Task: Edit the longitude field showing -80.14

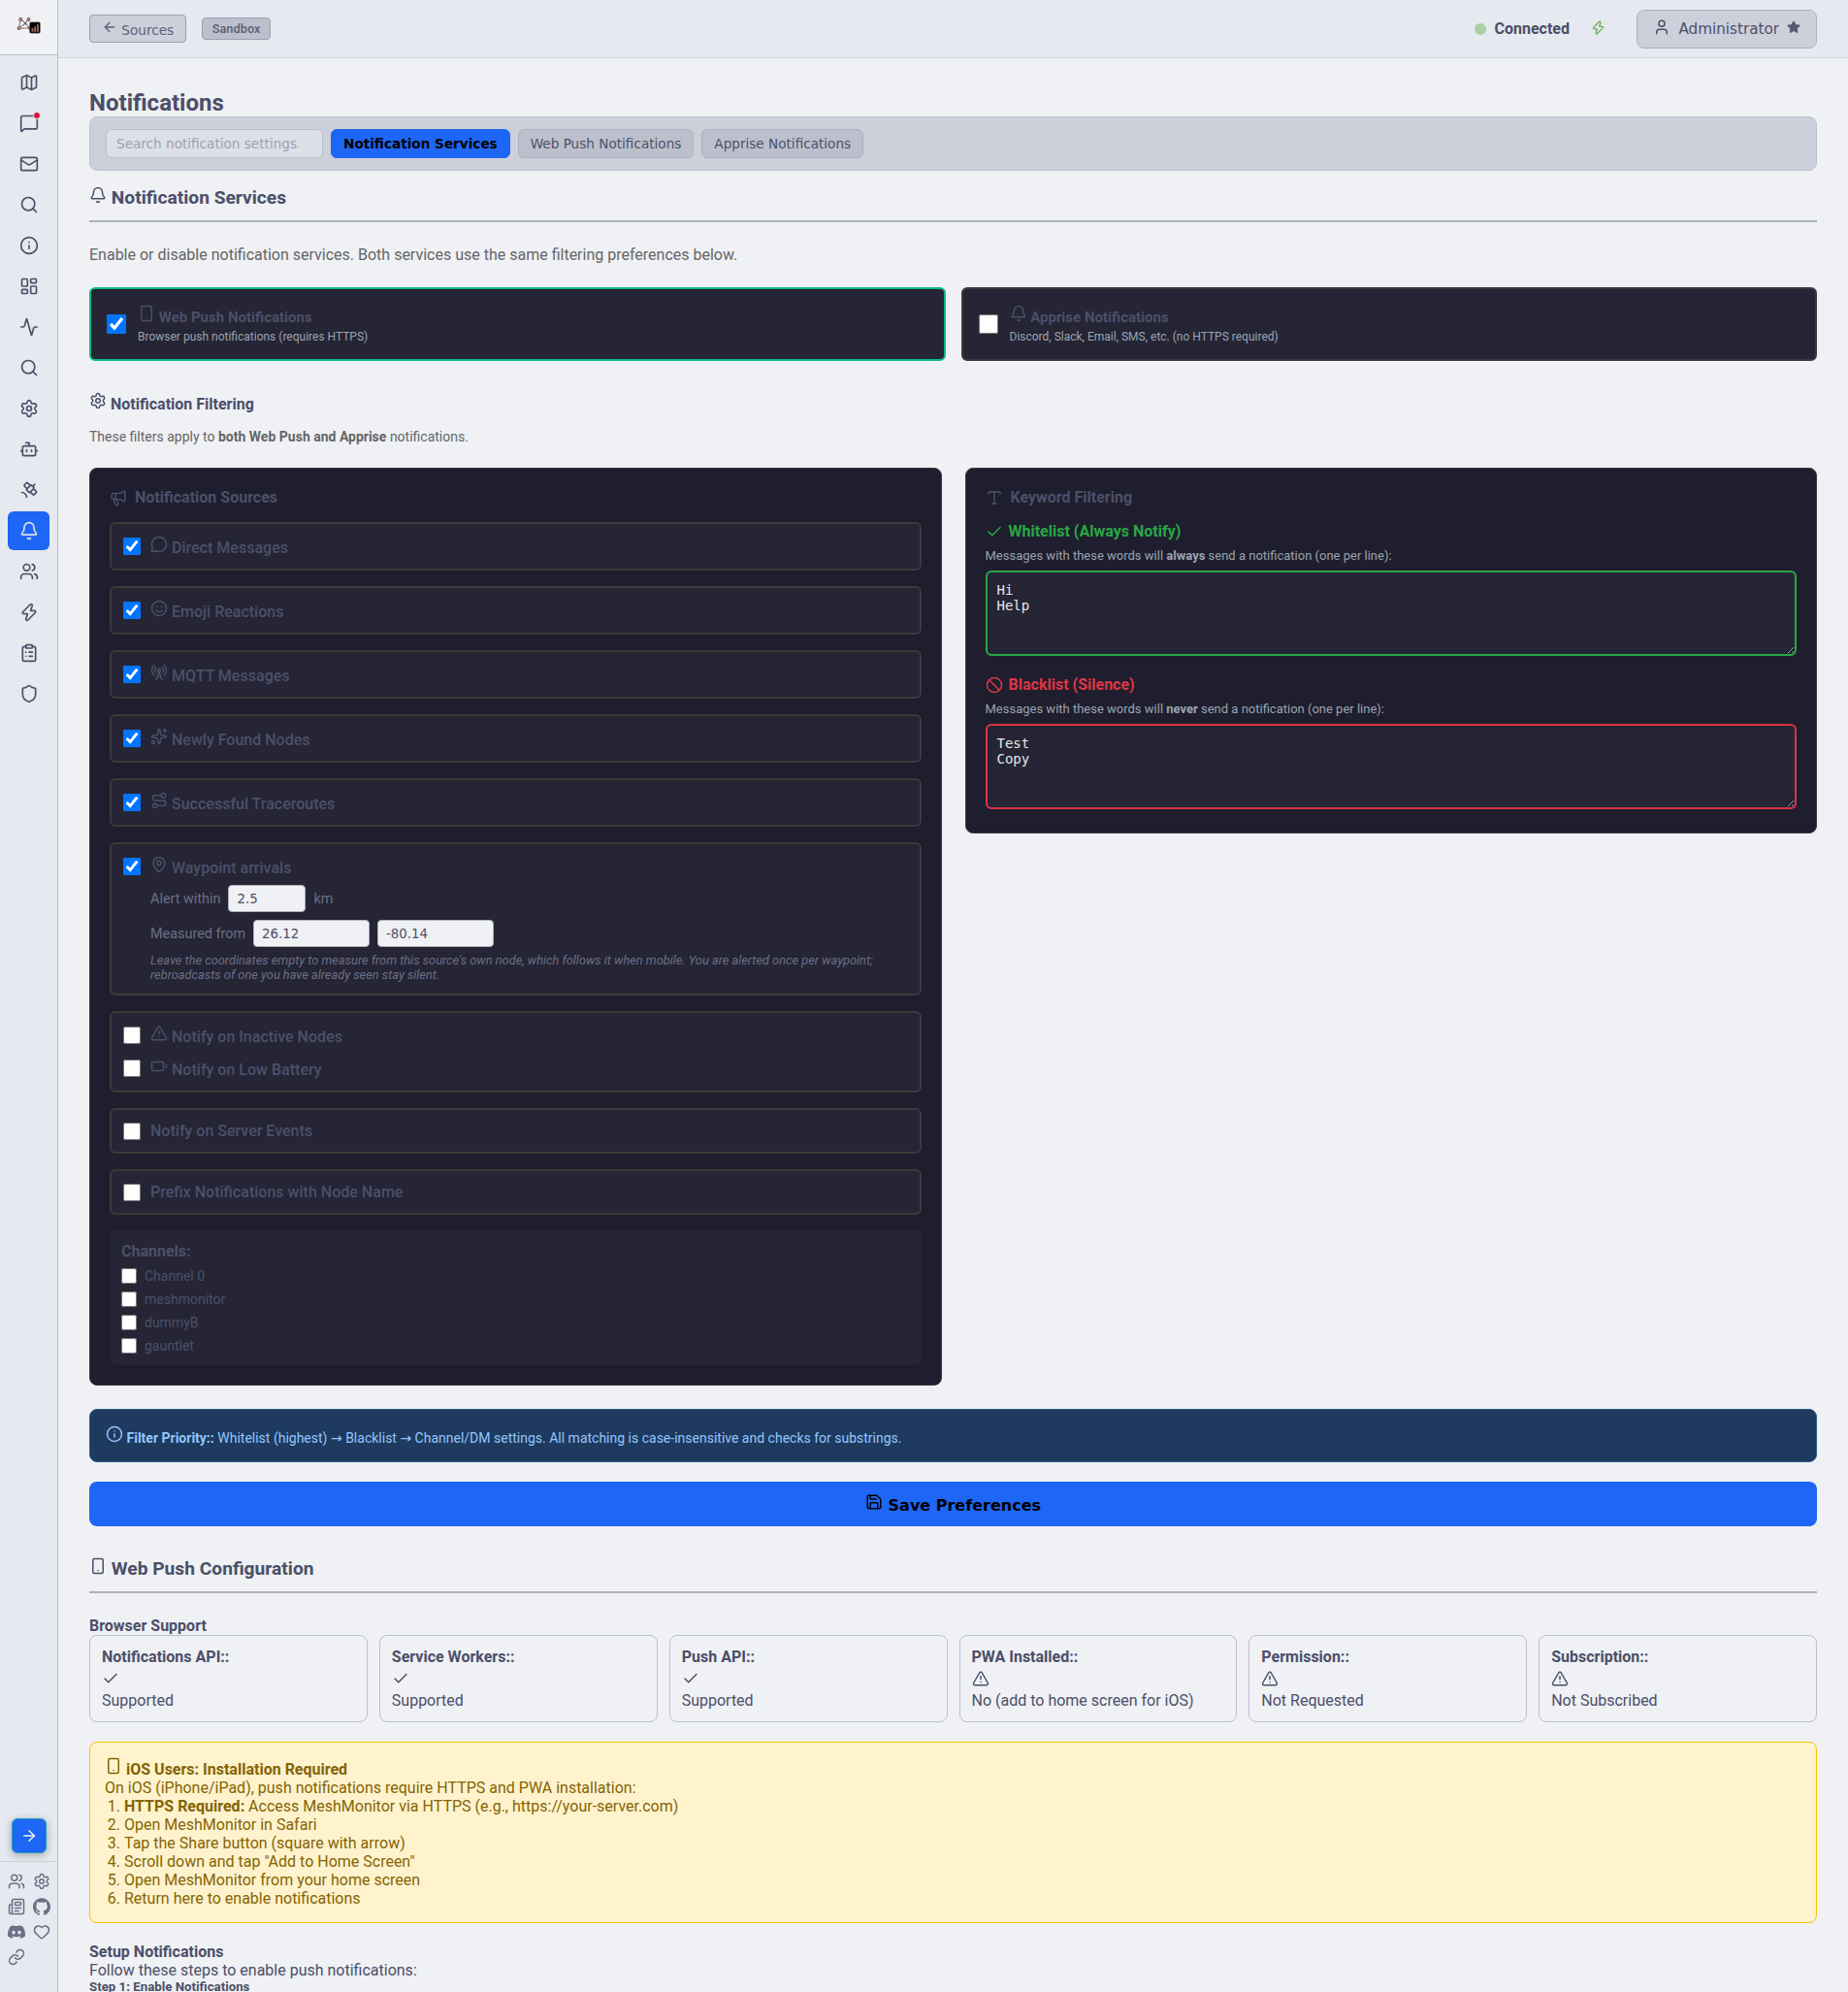Action: click(x=435, y=933)
